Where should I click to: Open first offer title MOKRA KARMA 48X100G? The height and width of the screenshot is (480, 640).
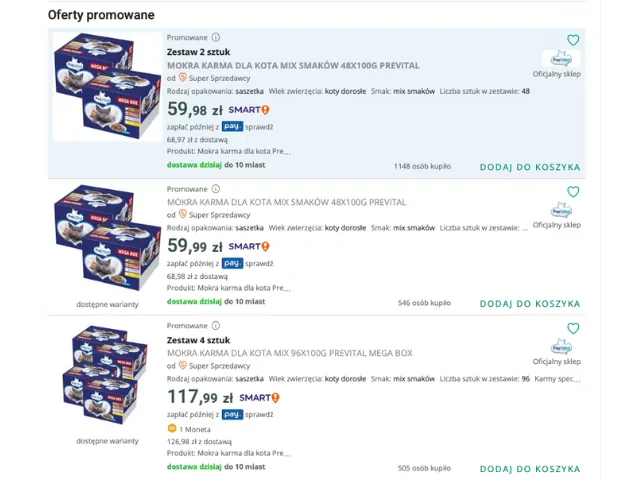pos(293,66)
